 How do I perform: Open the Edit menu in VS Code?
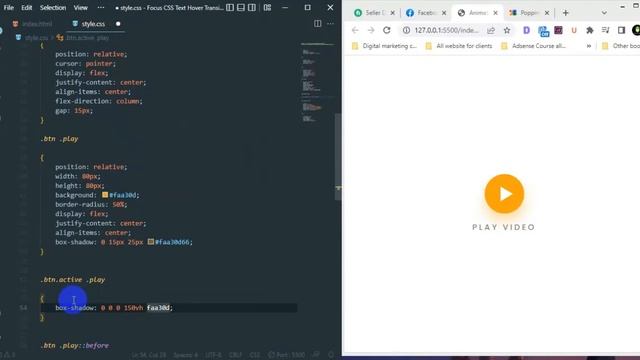pos(27,7)
